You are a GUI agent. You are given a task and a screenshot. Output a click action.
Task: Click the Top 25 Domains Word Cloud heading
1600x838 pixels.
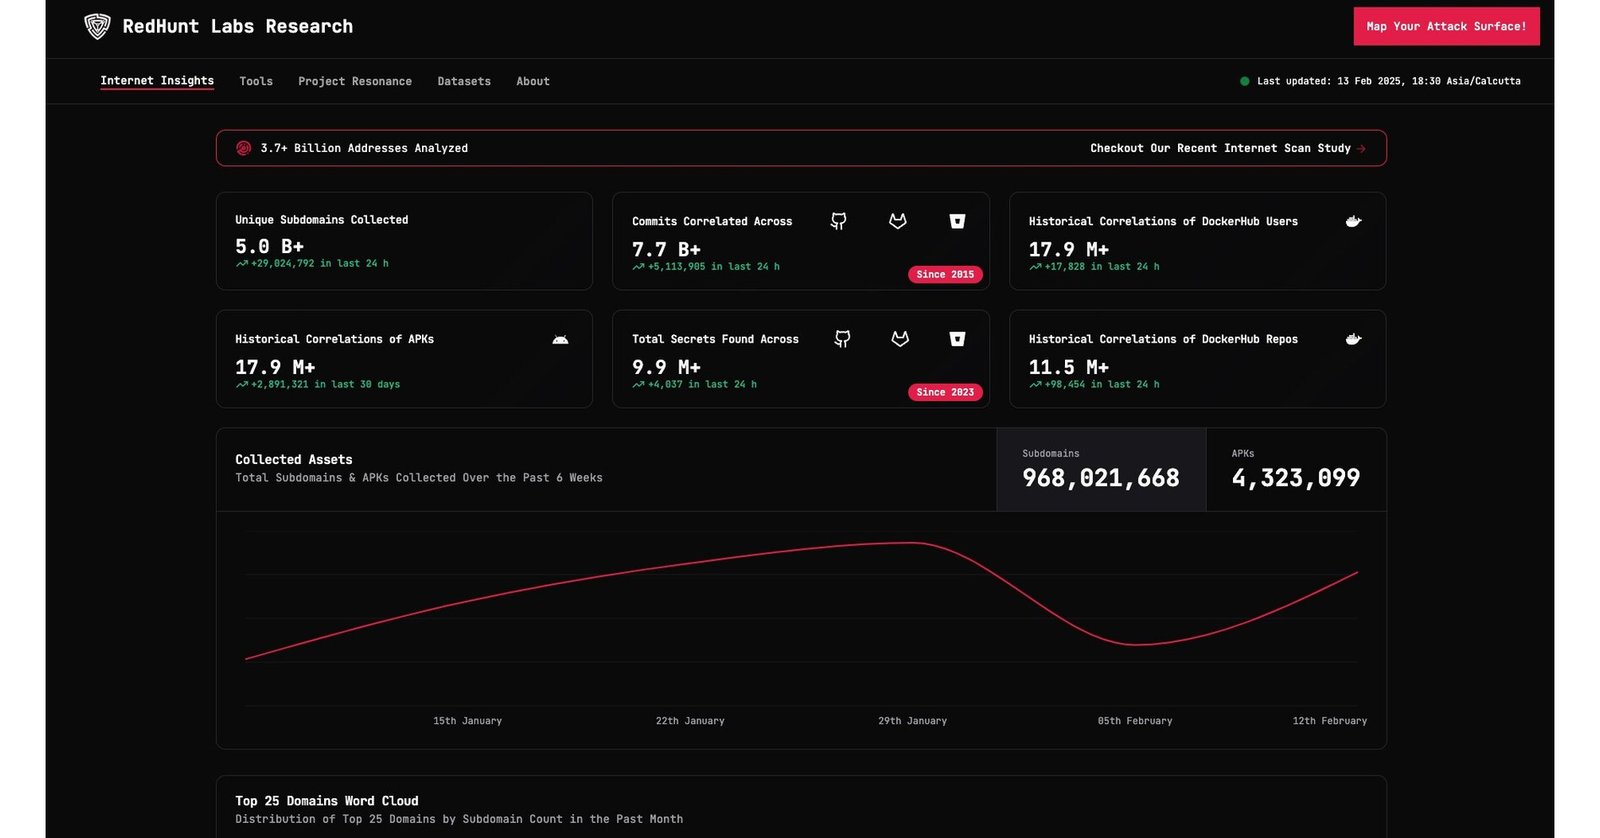click(327, 801)
